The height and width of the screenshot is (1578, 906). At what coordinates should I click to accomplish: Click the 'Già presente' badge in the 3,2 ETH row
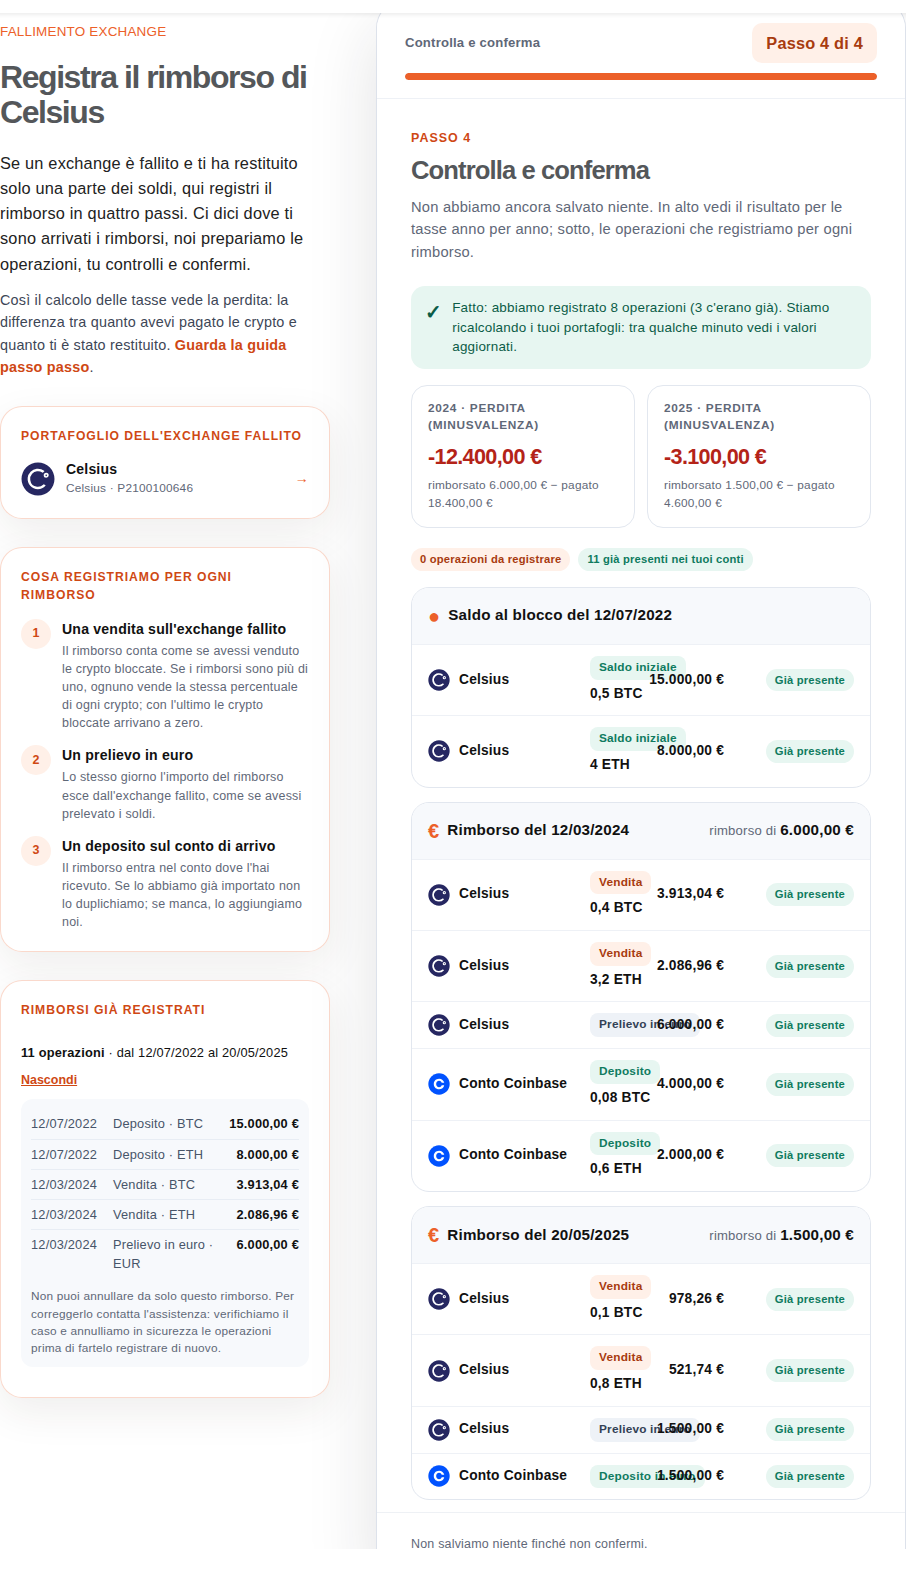coord(810,966)
